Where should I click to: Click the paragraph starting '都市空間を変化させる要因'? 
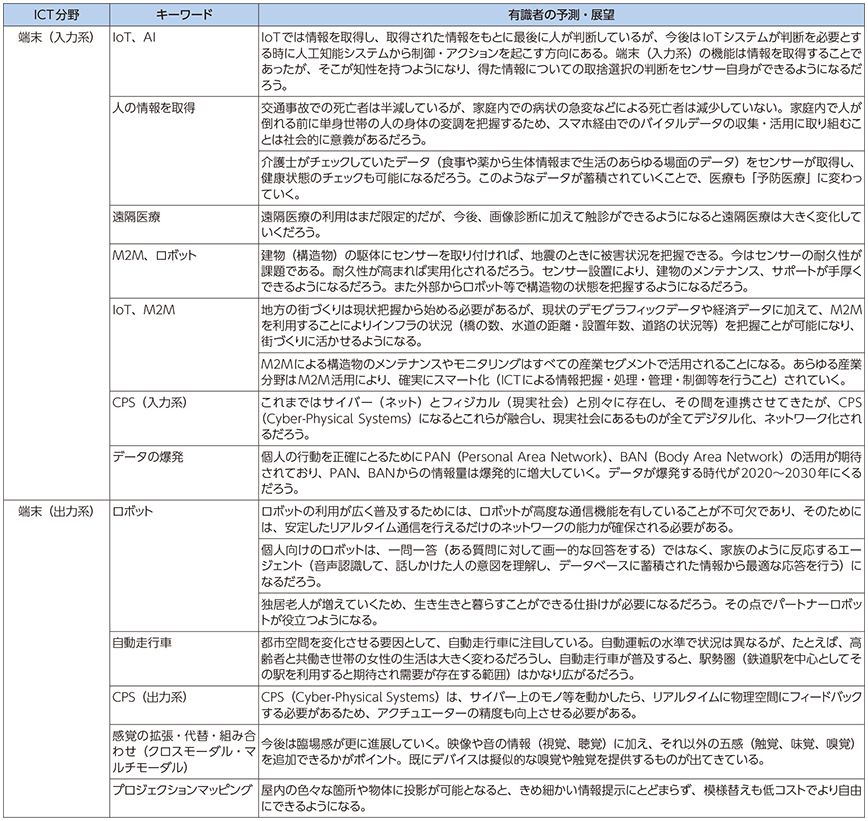[561, 658]
